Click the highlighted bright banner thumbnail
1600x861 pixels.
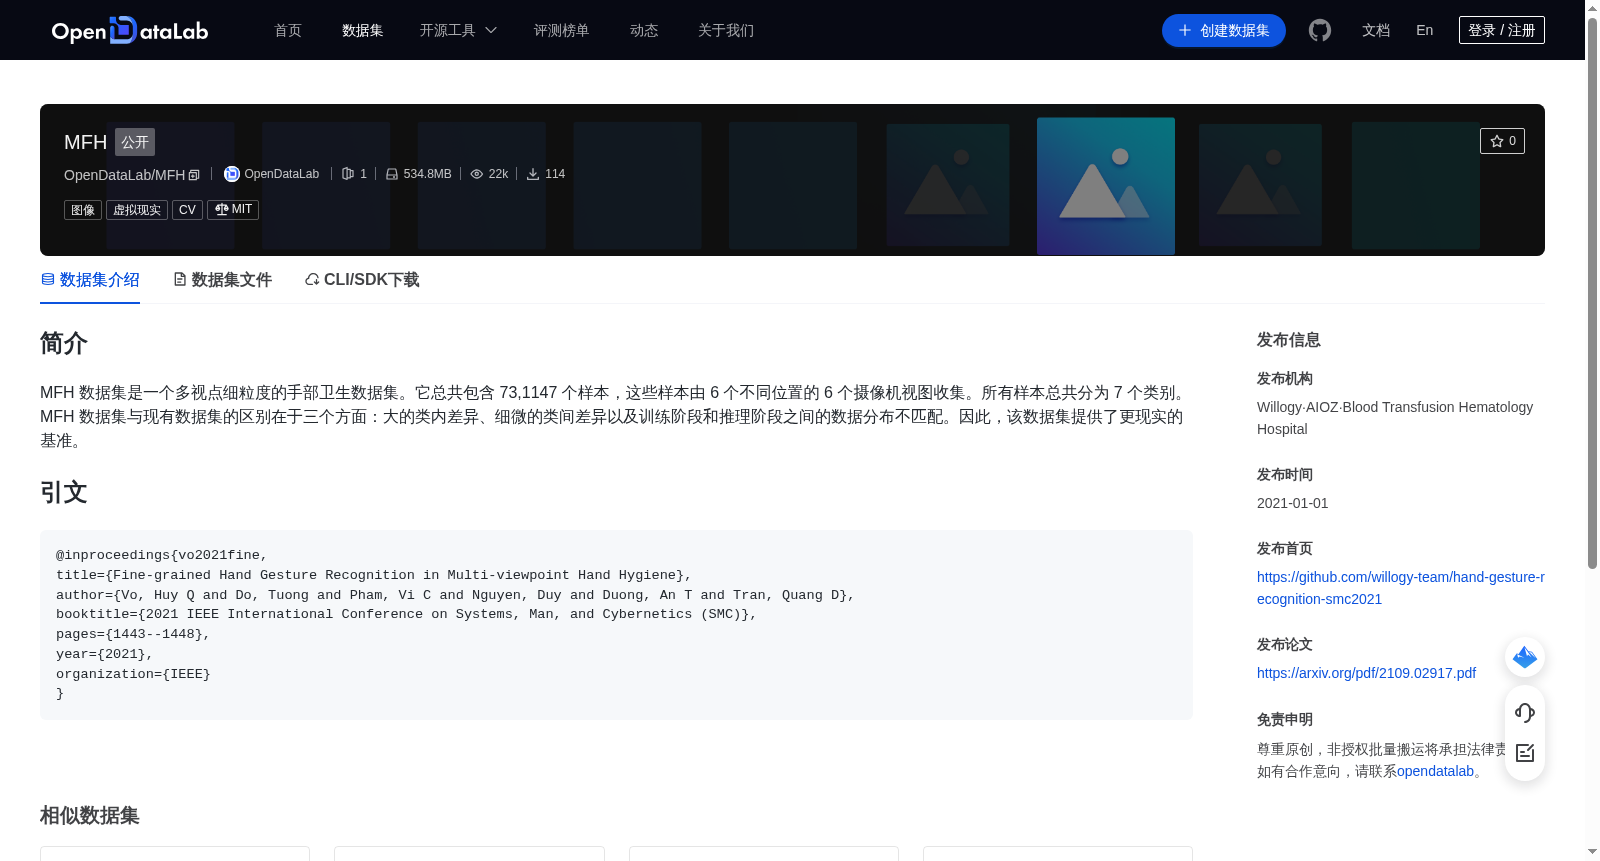coord(1106,186)
